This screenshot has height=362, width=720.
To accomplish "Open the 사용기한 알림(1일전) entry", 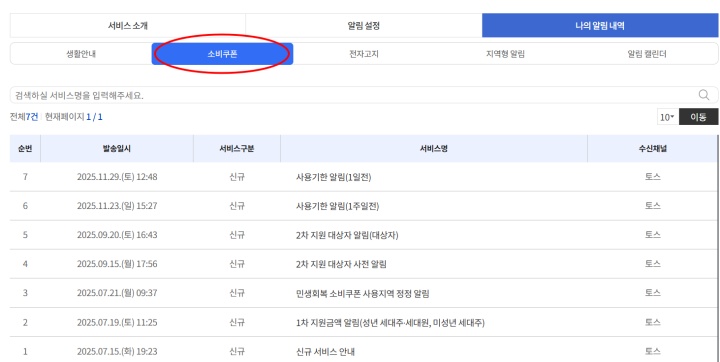I will [x=334, y=177].
